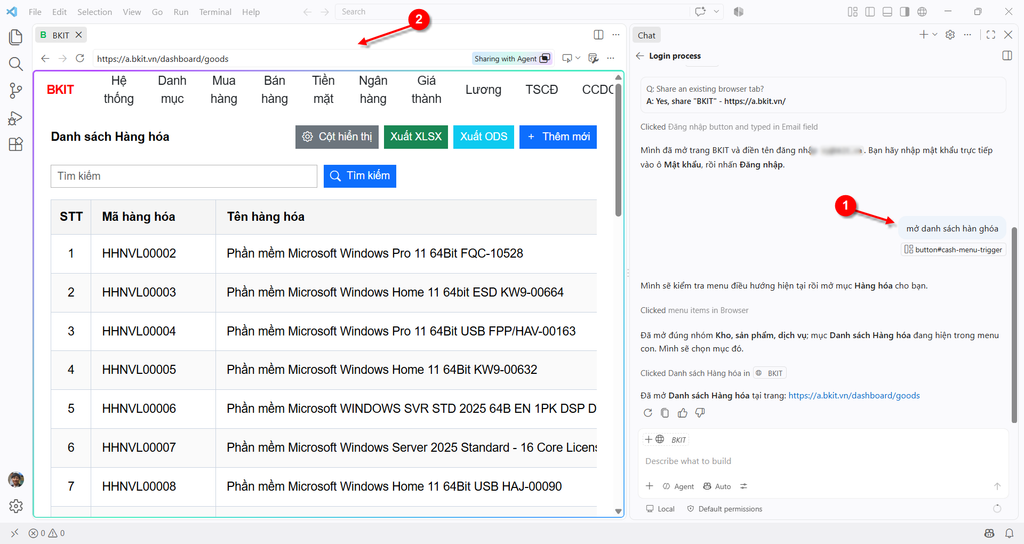
Task: Close the BKIT editor tab
Action: [x=78, y=35]
